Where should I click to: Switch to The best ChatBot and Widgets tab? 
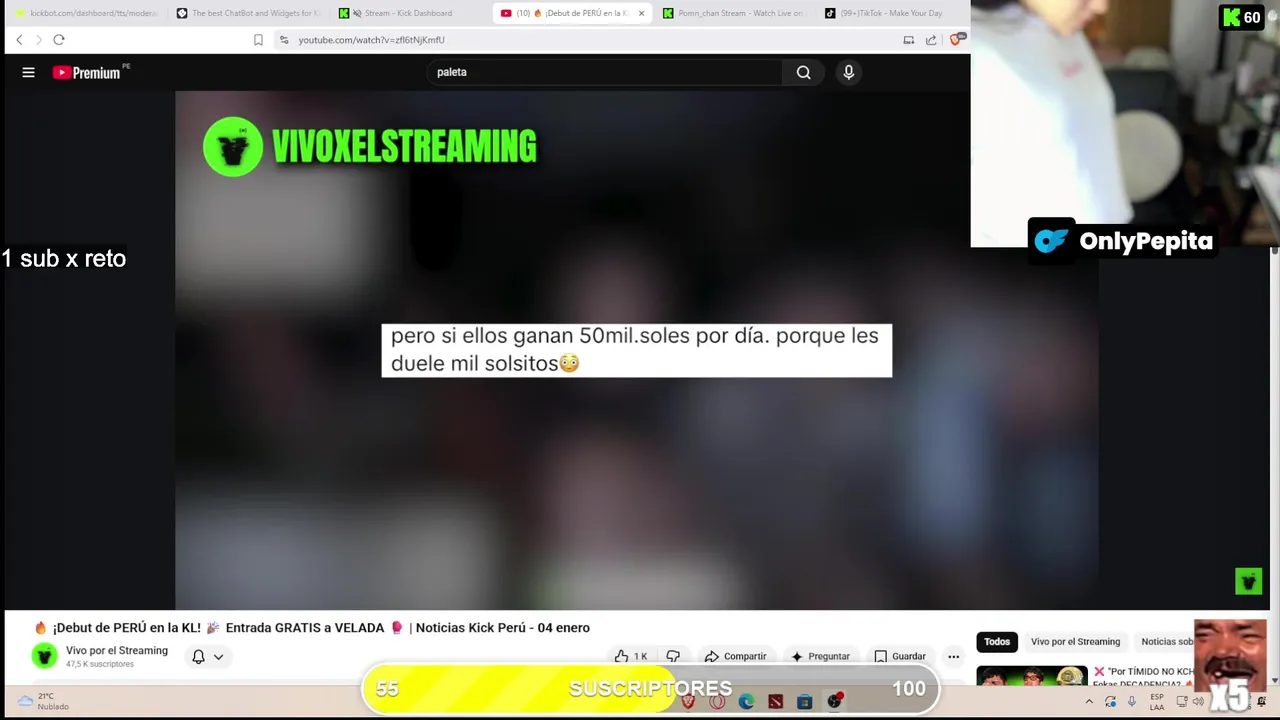click(249, 13)
